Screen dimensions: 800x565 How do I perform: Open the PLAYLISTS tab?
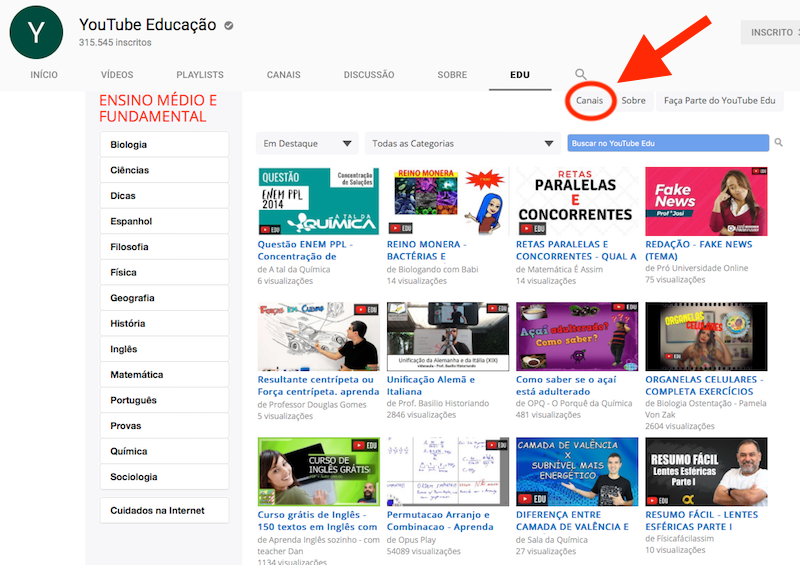tap(200, 75)
